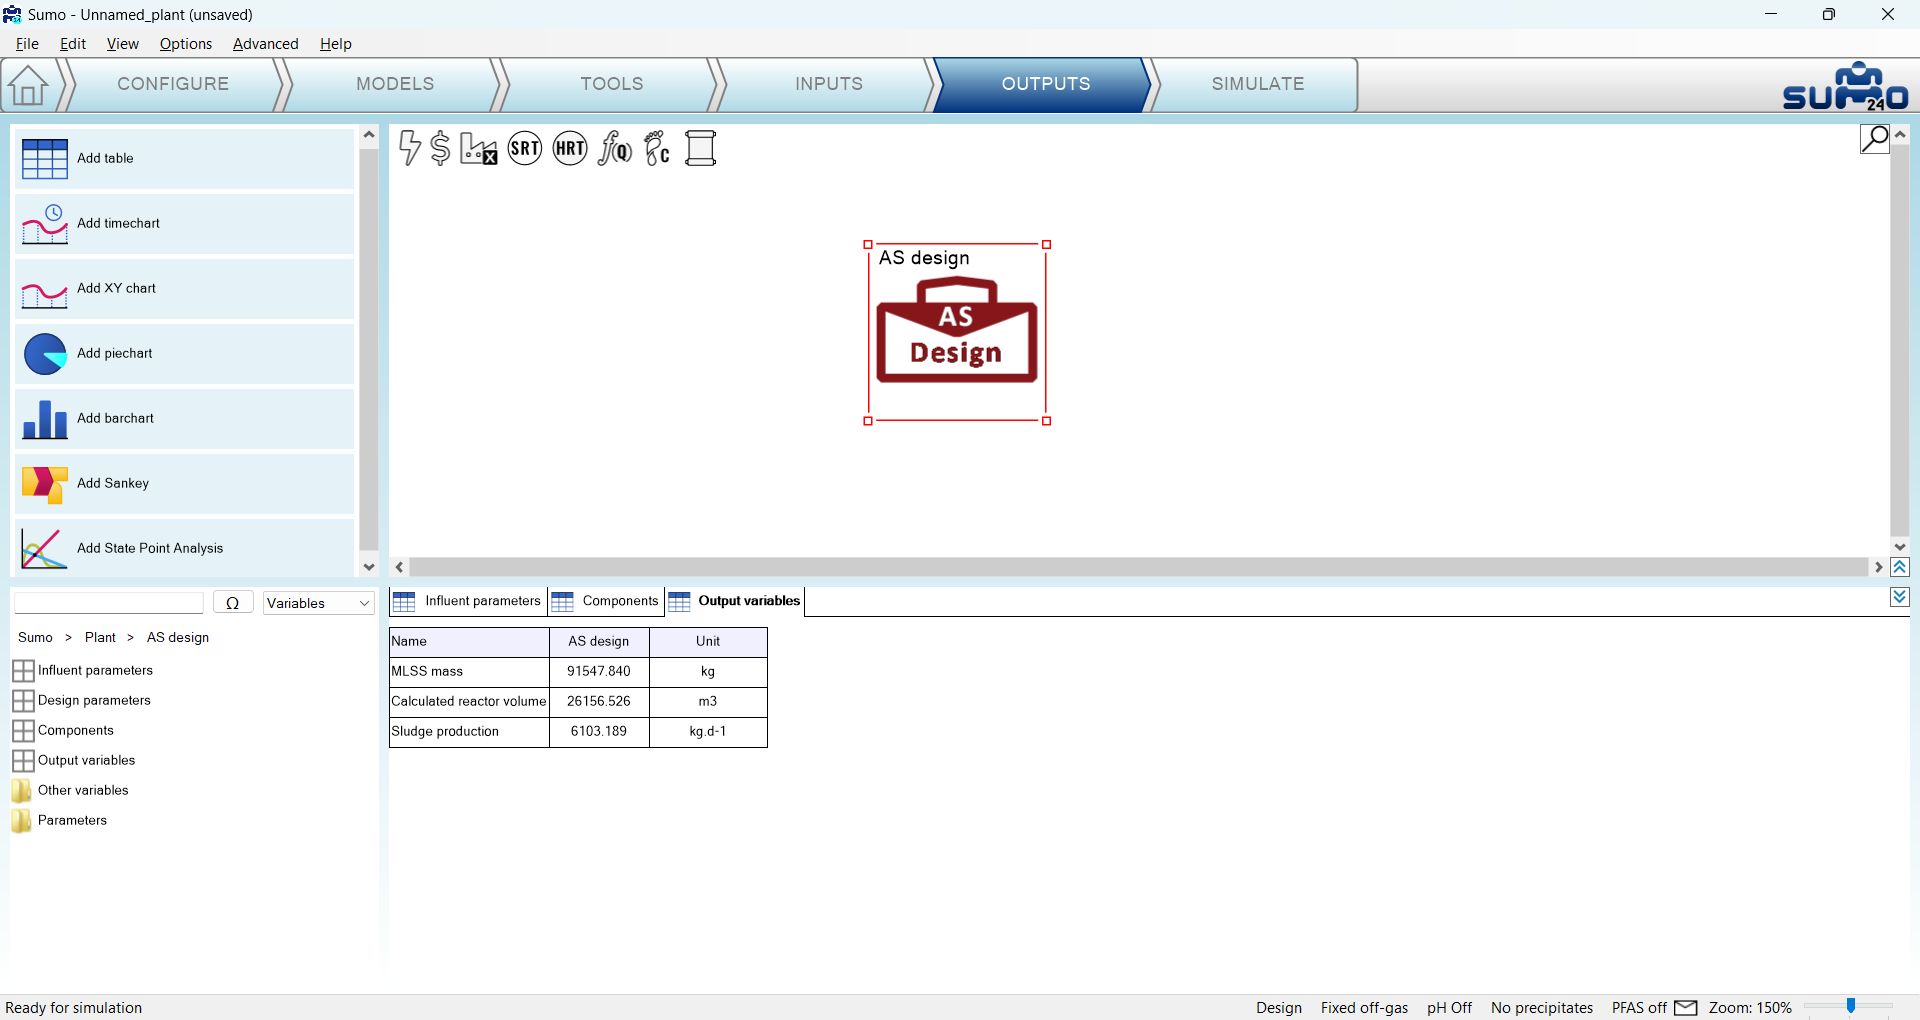Image resolution: width=1920 pixels, height=1020 pixels.
Task: Click the canvas horizontal scrollbar
Action: click(x=1138, y=567)
